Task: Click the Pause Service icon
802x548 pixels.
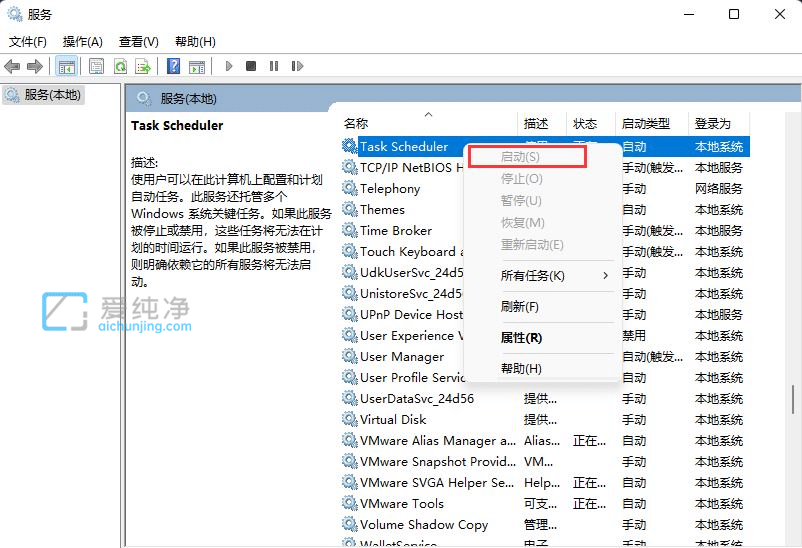Action: click(274, 66)
